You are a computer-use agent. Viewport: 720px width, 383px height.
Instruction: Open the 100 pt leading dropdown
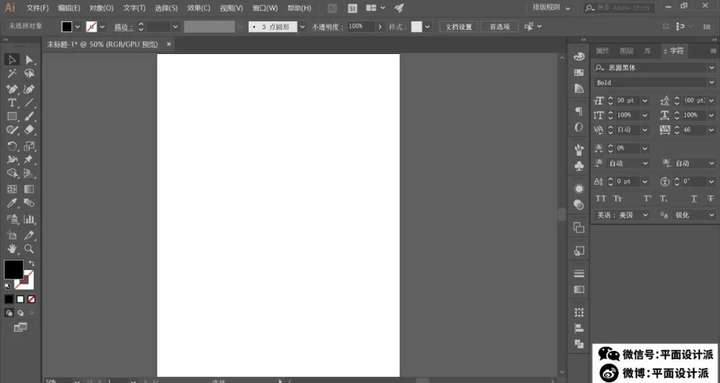(712, 101)
